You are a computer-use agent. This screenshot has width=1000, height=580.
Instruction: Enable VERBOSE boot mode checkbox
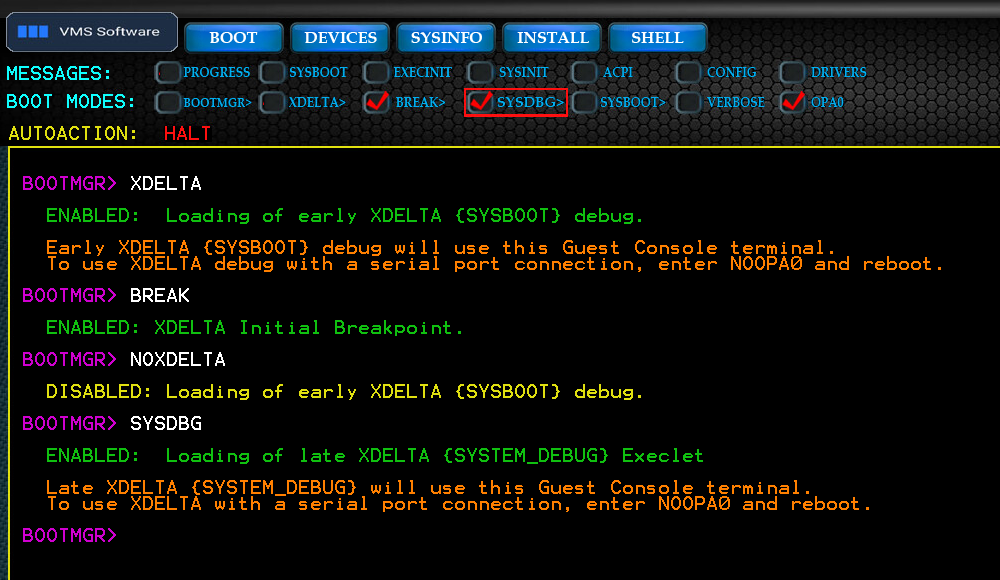pyautogui.click(x=689, y=102)
